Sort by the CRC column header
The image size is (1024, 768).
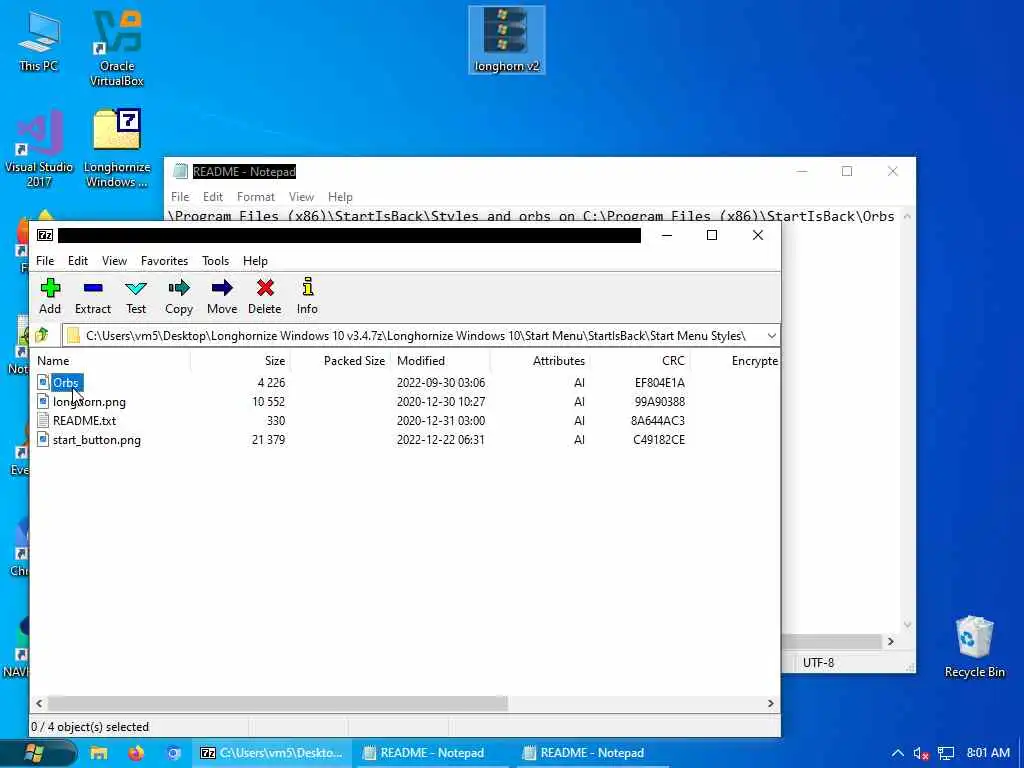(x=641, y=360)
